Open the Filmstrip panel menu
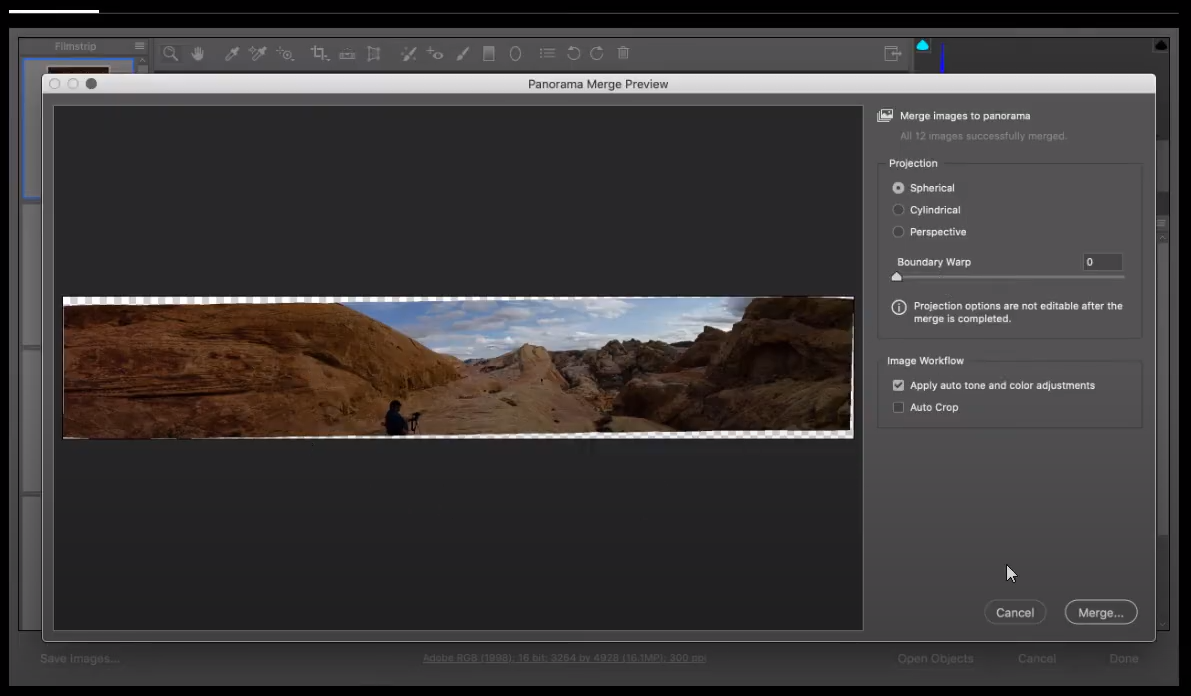Viewport: 1191px width, 696px height. pyautogui.click(x=138, y=45)
